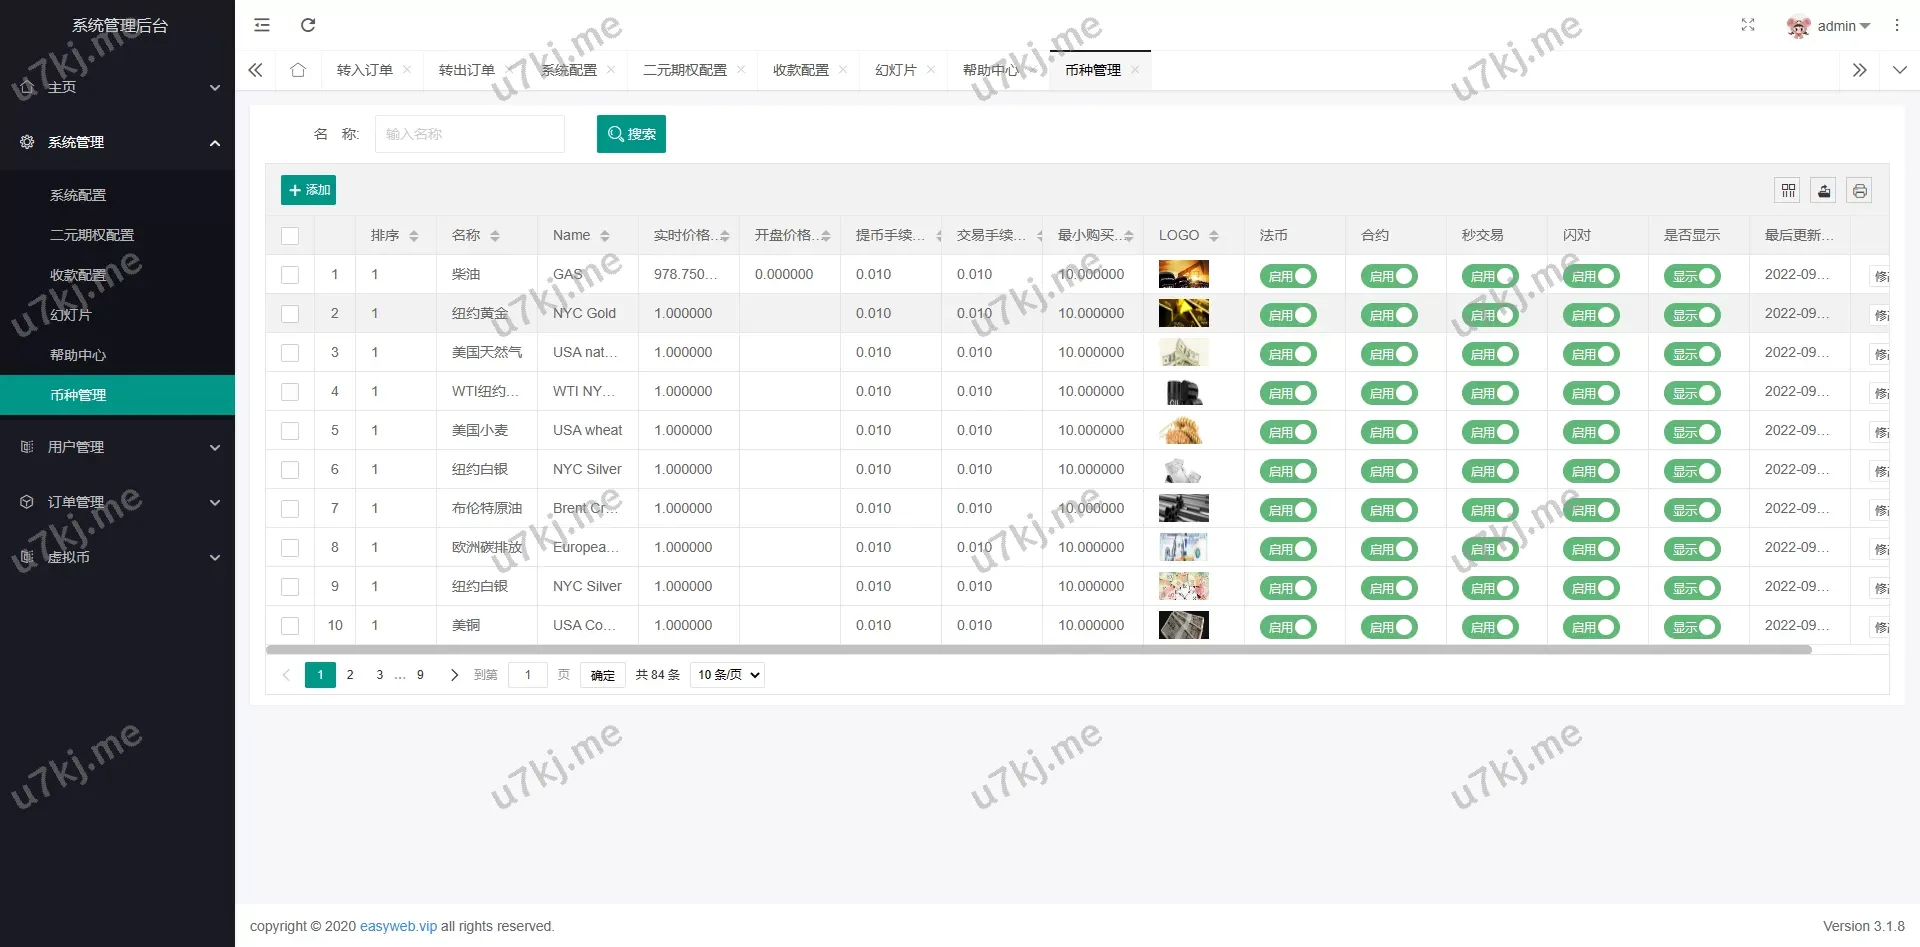Toggle 法币 switch for 柴油 row
Image resolution: width=1920 pixels, height=947 pixels.
click(1288, 276)
